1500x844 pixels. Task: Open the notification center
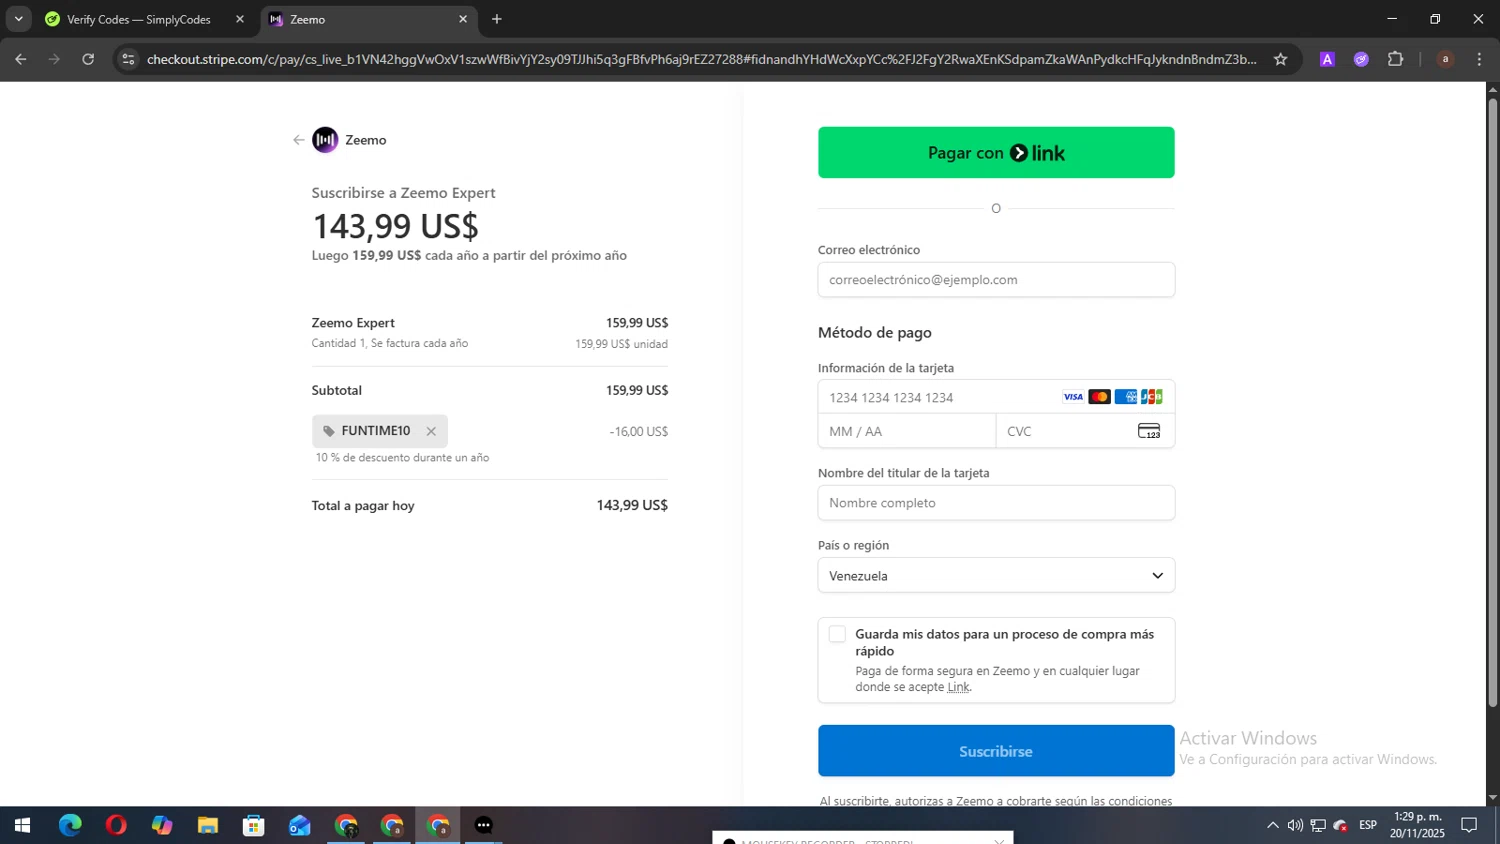pyautogui.click(x=1469, y=825)
